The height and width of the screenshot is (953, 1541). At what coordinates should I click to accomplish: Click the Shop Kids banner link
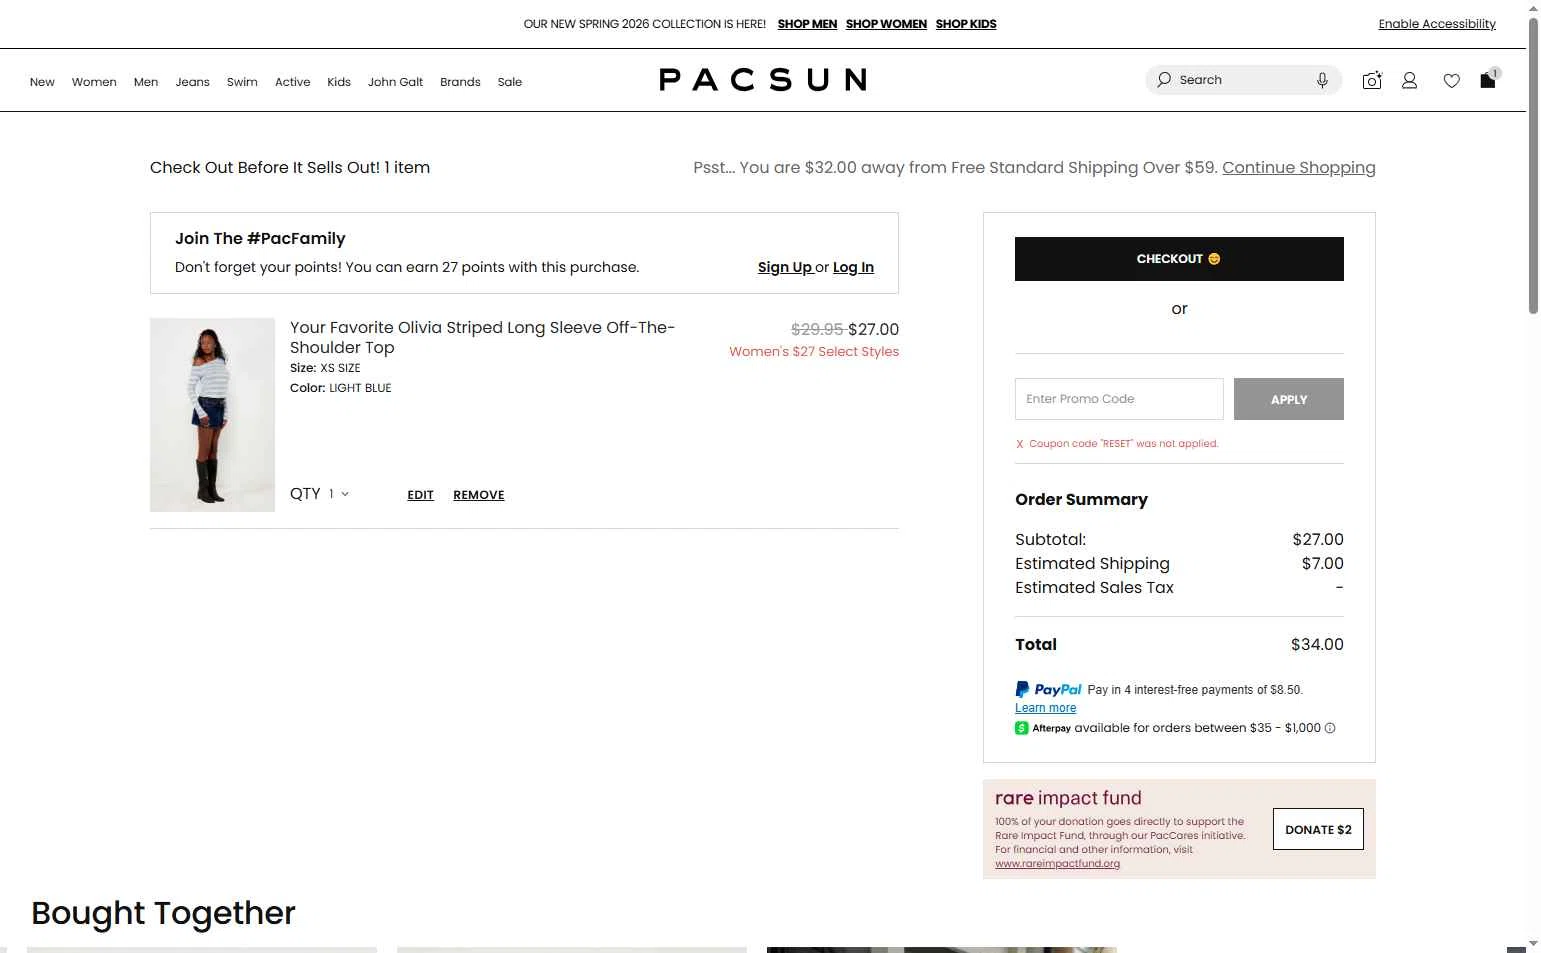966,24
